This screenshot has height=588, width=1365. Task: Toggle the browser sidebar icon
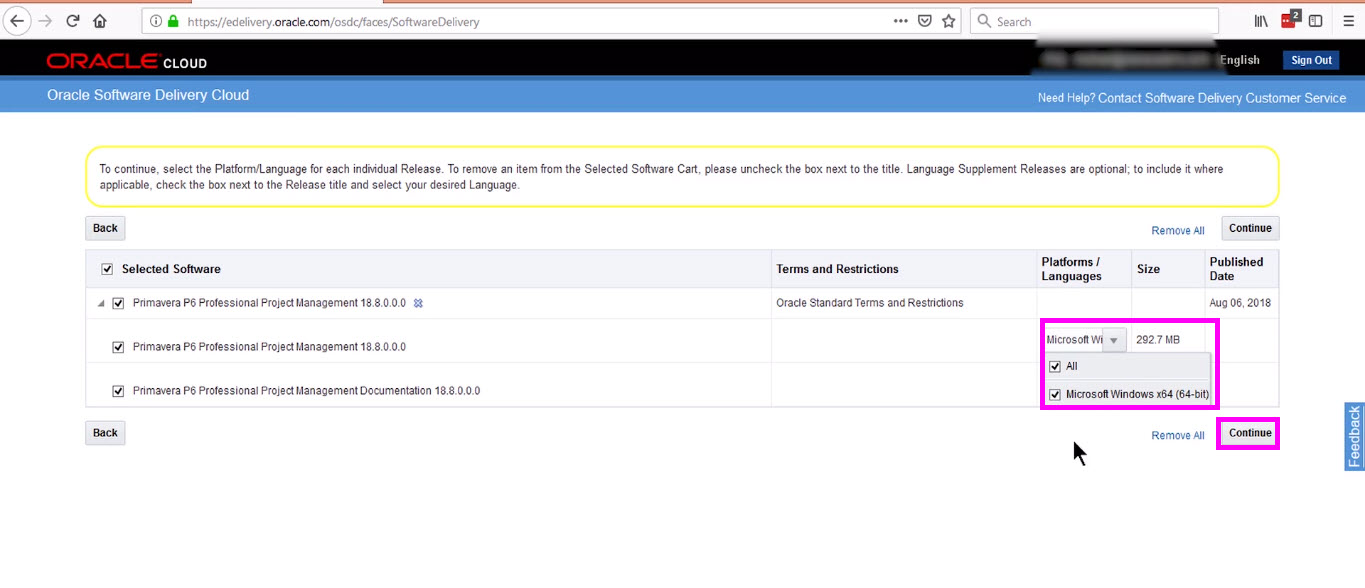(x=1316, y=21)
